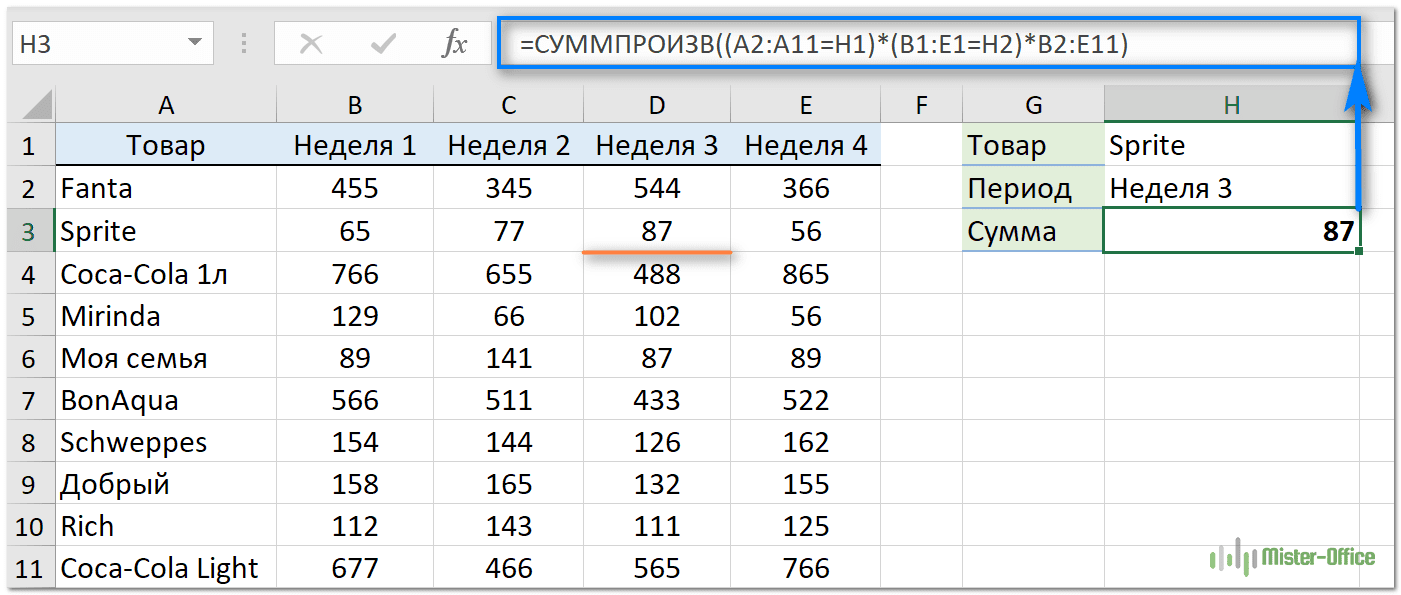Select the 'Mirinda' cell

point(166,316)
